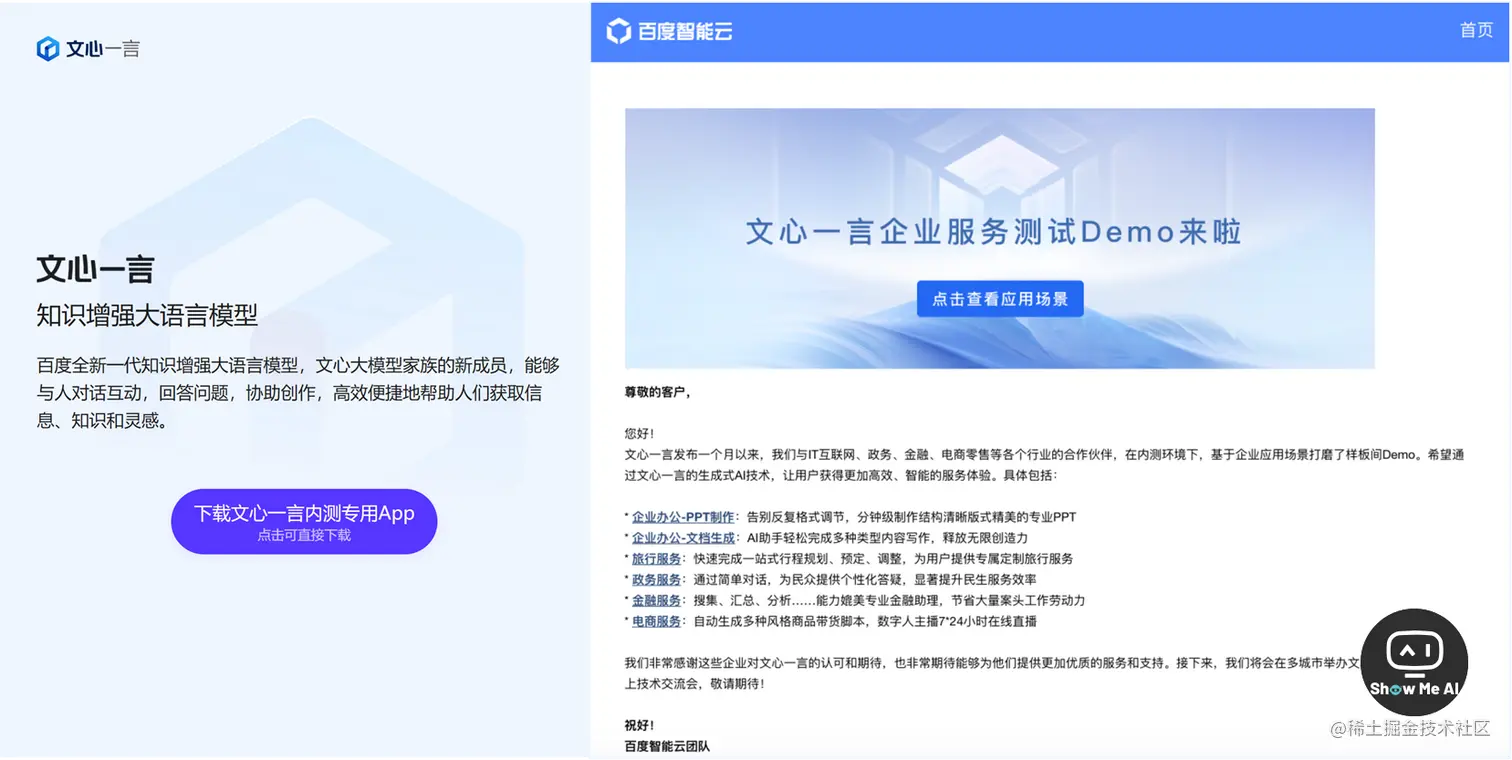Image resolution: width=1512 pixels, height=760 pixels.
Task: Click the 百度智能云团队 signature text
Action: point(667,746)
